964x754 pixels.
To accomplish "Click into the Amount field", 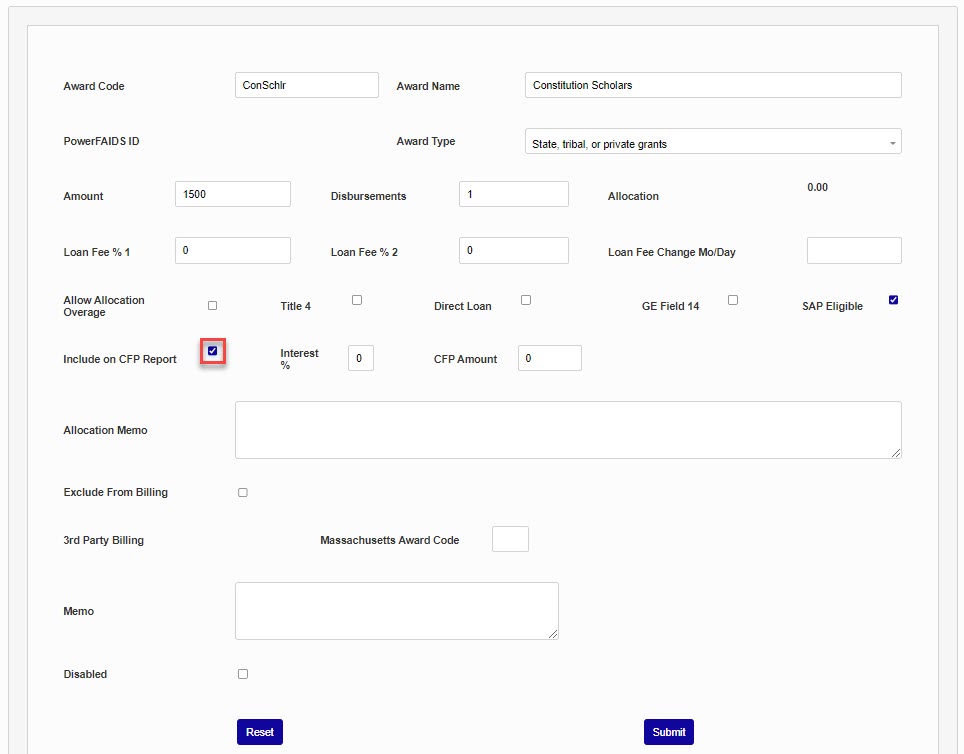I will coord(232,194).
